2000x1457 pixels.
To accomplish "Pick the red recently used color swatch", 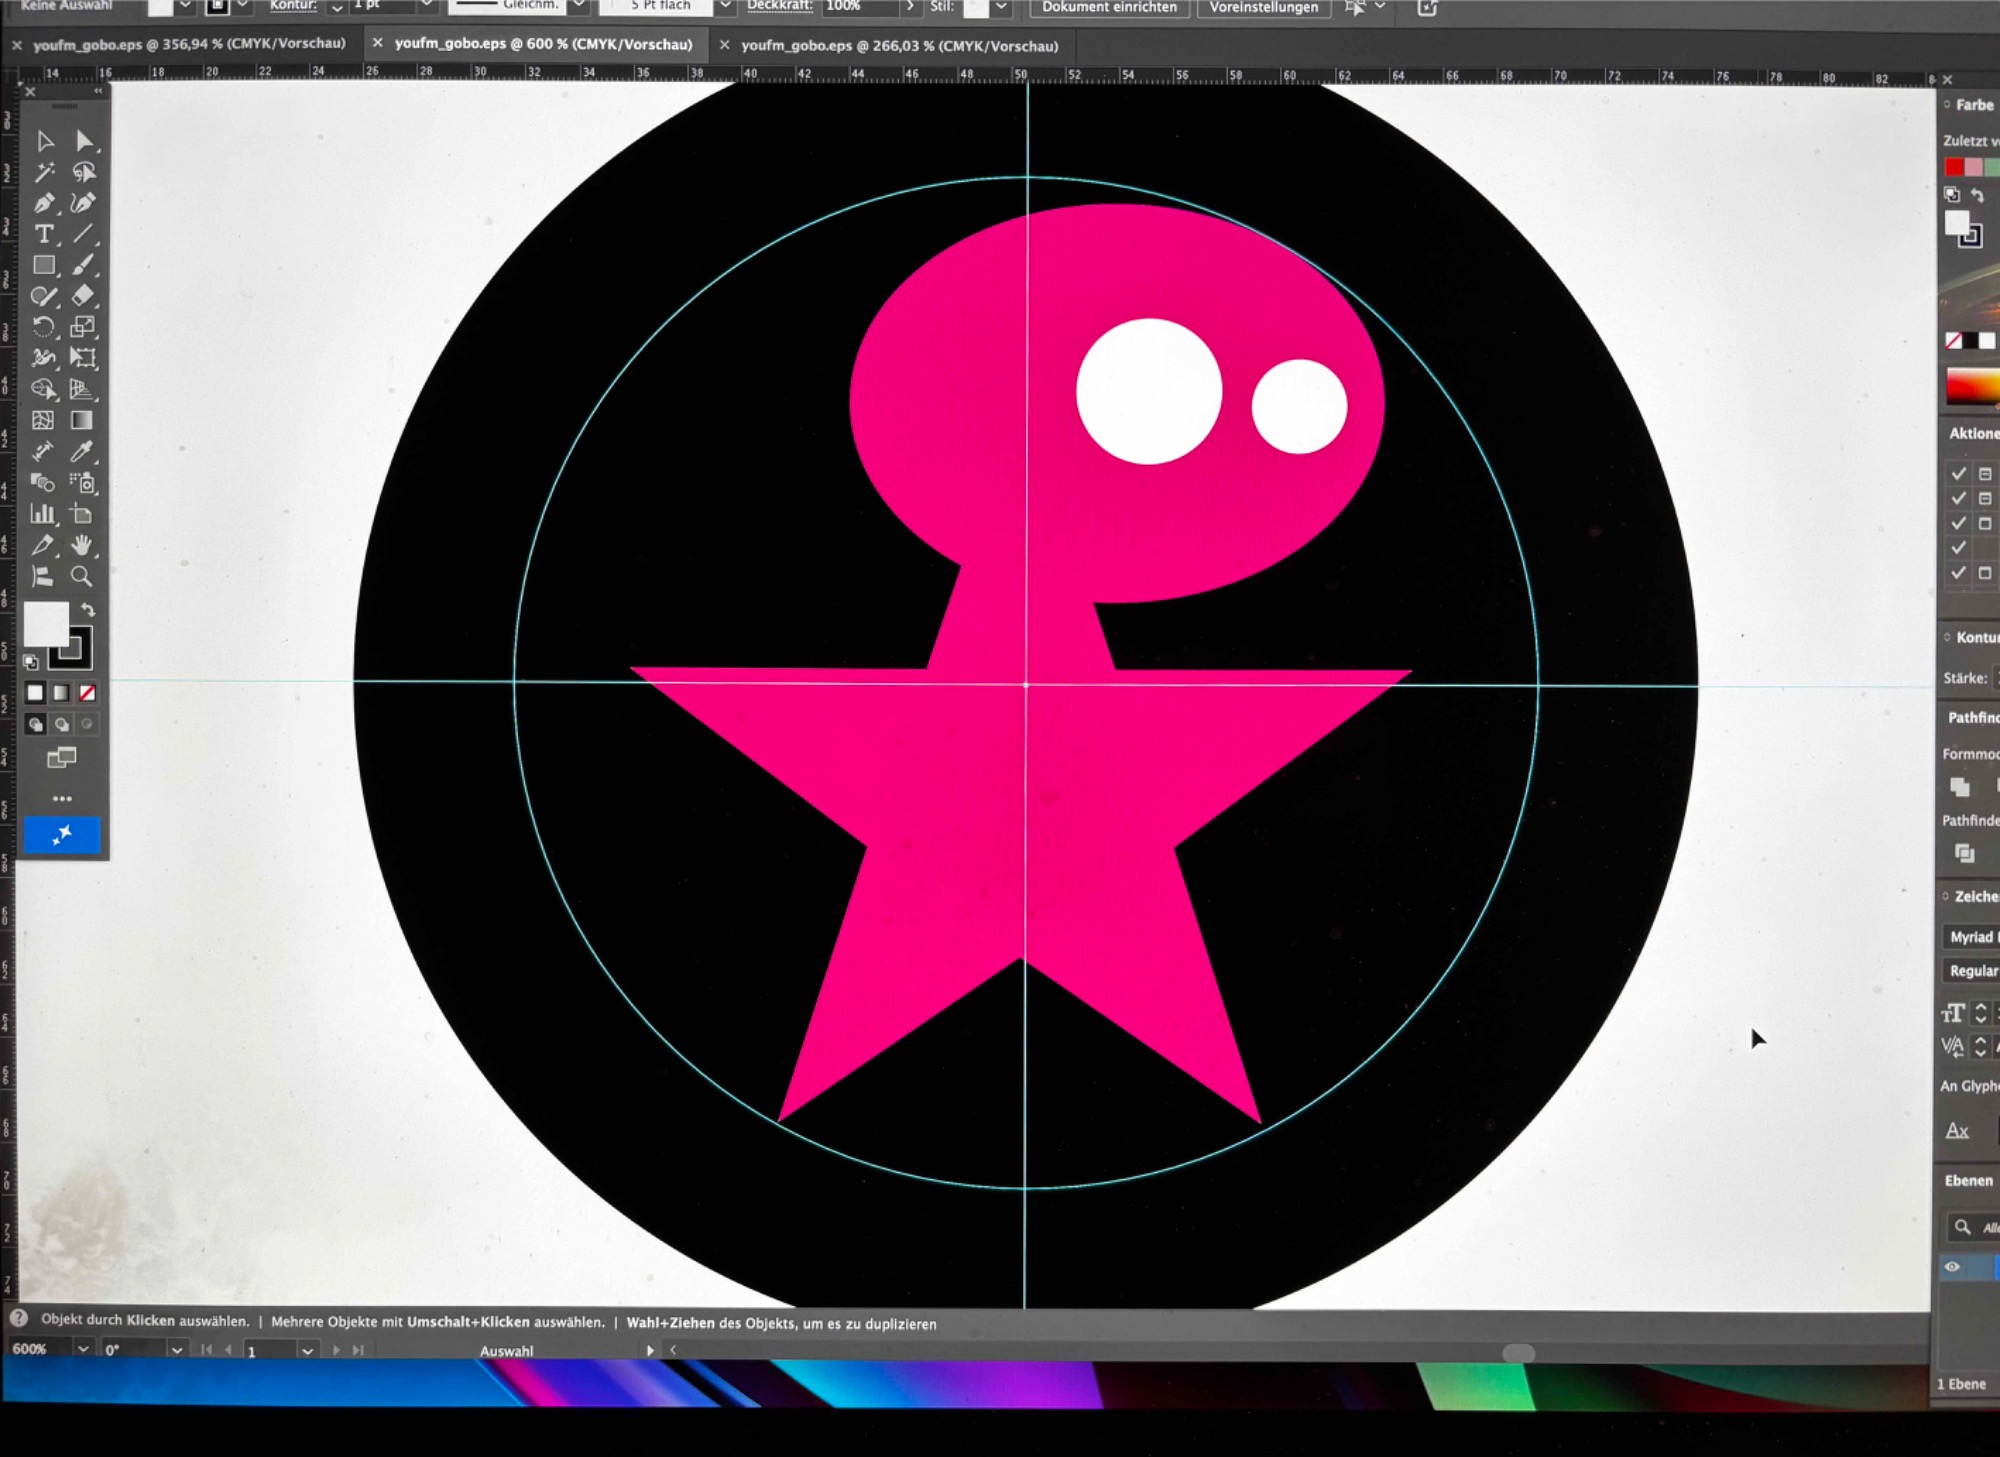I will point(1954,167).
